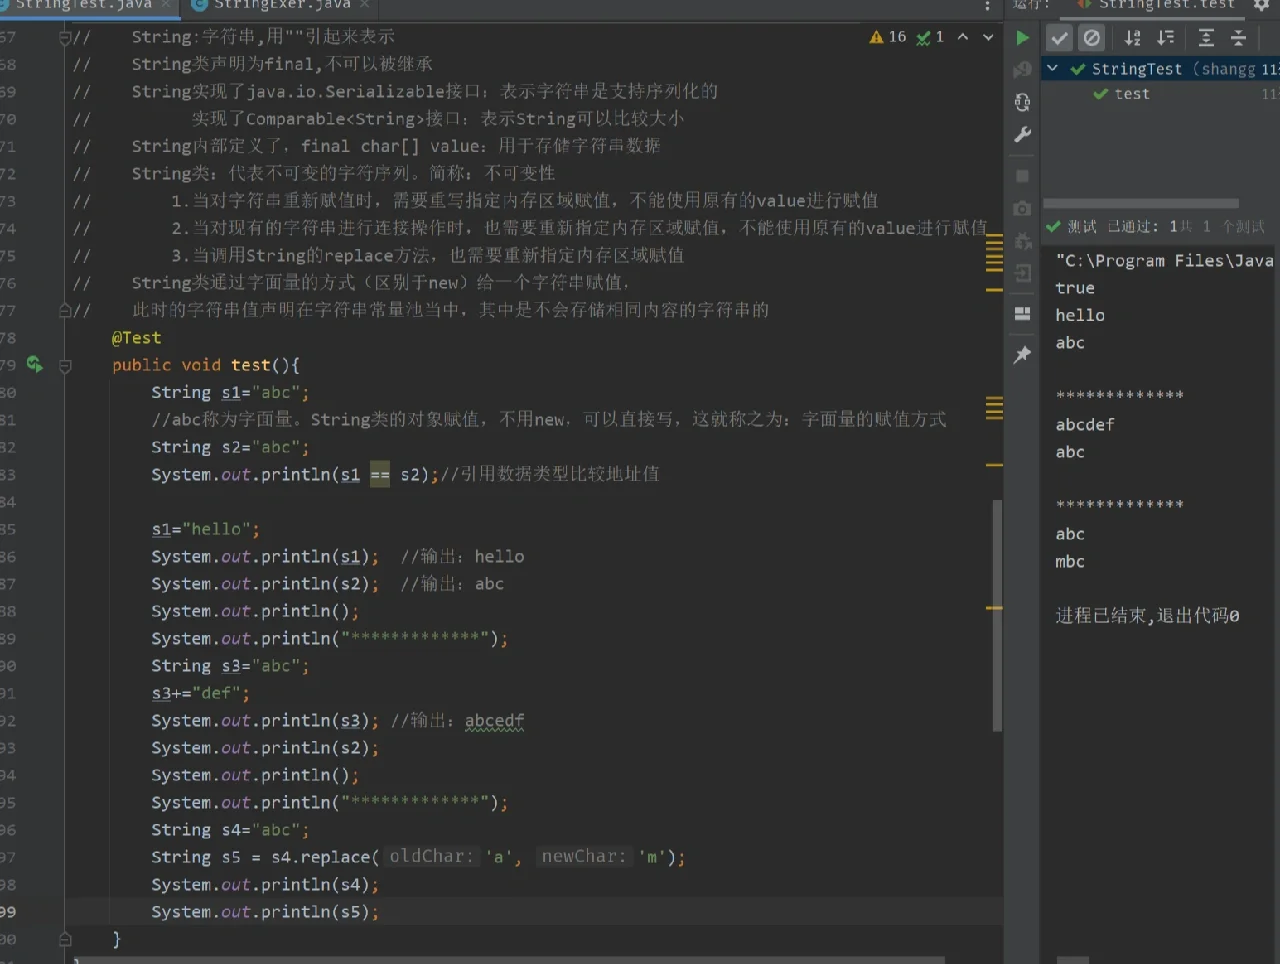Click the println(s5) statement on current line
Screen dimensions: 1280x964
click(265, 912)
